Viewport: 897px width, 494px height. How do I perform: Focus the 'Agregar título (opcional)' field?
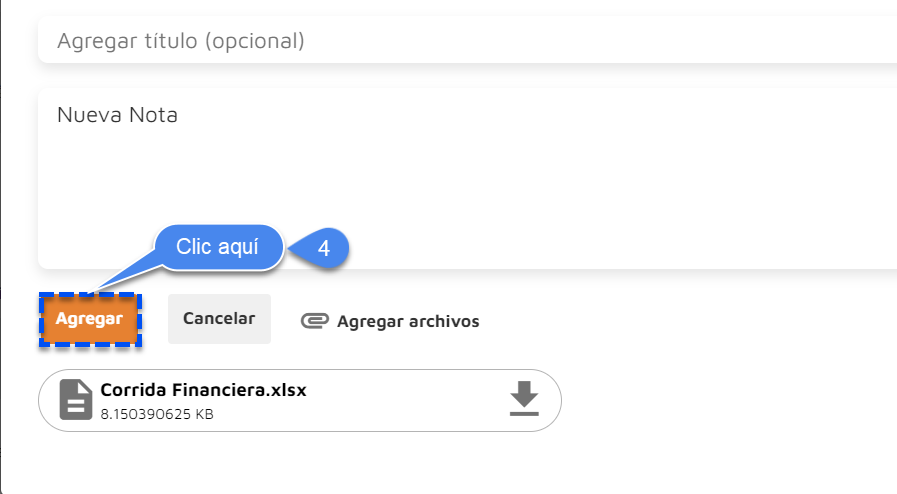click(467, 40)
